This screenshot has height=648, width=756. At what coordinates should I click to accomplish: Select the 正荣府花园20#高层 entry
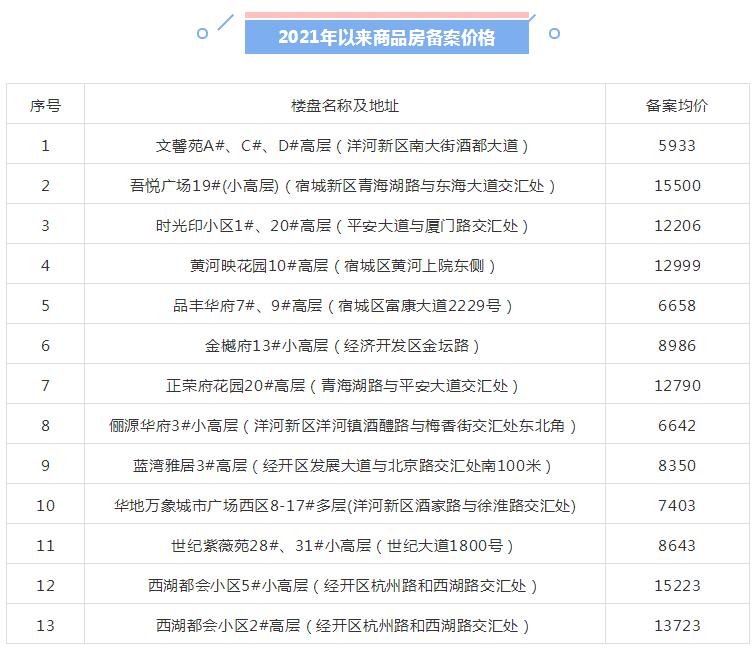coord(342,386)
